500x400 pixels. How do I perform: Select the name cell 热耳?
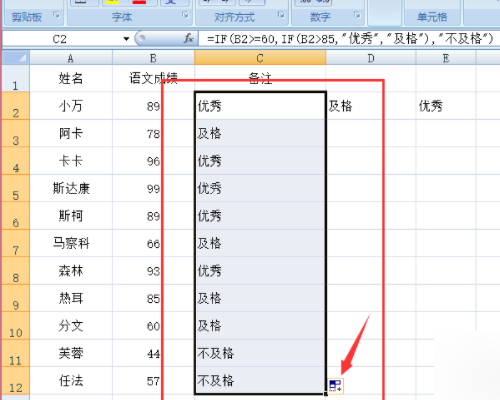tap(71, 298)
